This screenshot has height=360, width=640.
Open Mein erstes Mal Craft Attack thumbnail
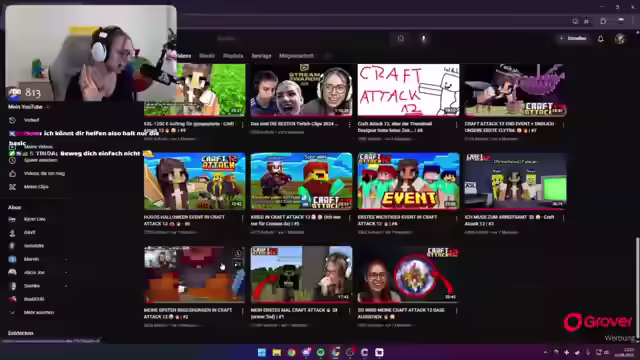301,274
